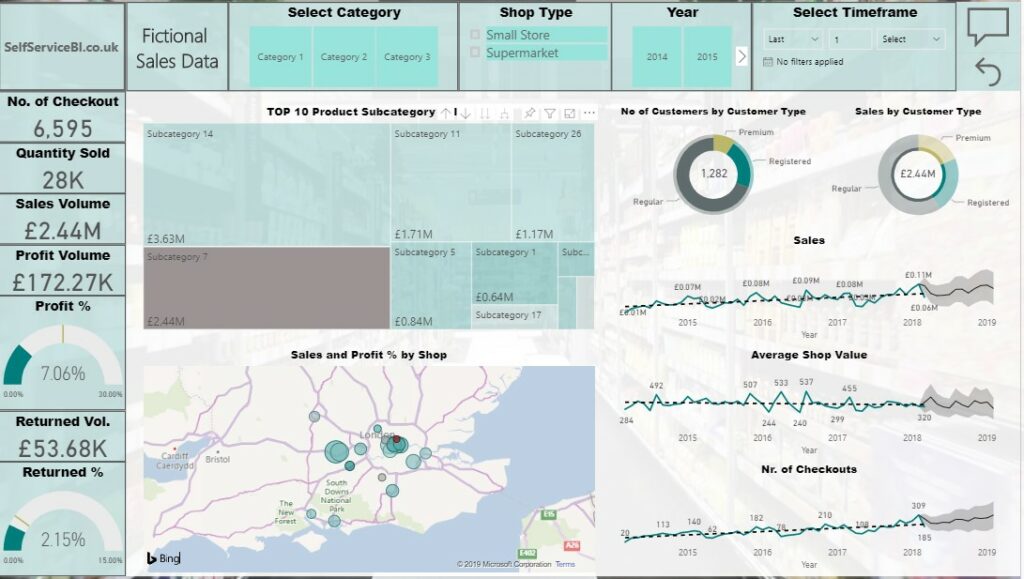Click the red shop bubble in London
The height and width of the screenshot is (579, 1024).
396,439
